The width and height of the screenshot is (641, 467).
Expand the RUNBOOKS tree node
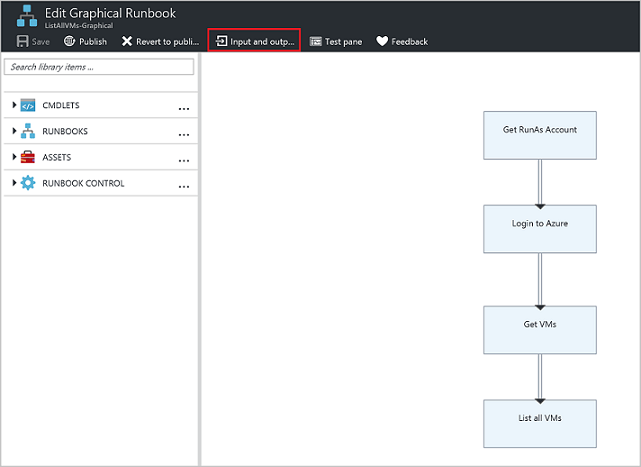[14, 131]
